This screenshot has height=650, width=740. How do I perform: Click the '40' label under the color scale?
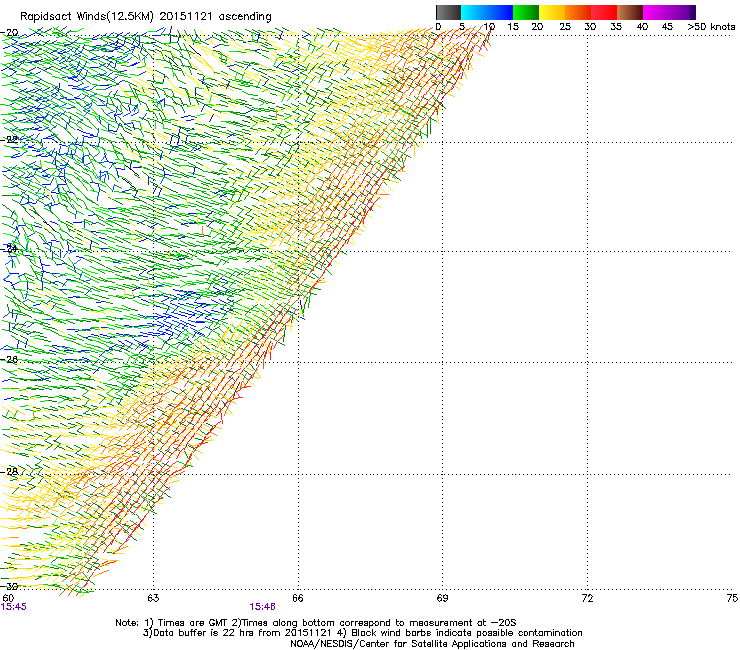tap(642, 27)
